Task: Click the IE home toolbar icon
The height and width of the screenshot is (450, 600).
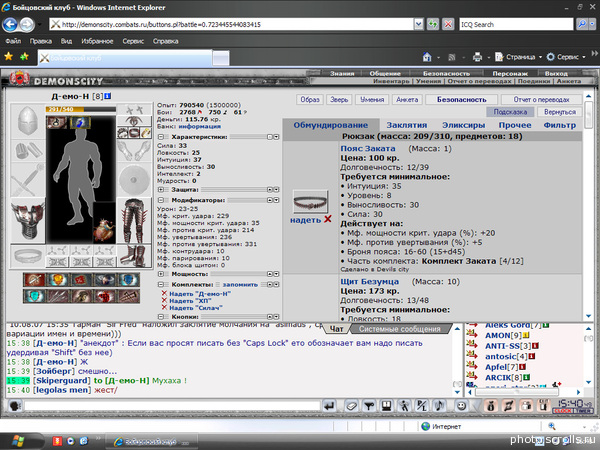Action: (x=427, y=57)
